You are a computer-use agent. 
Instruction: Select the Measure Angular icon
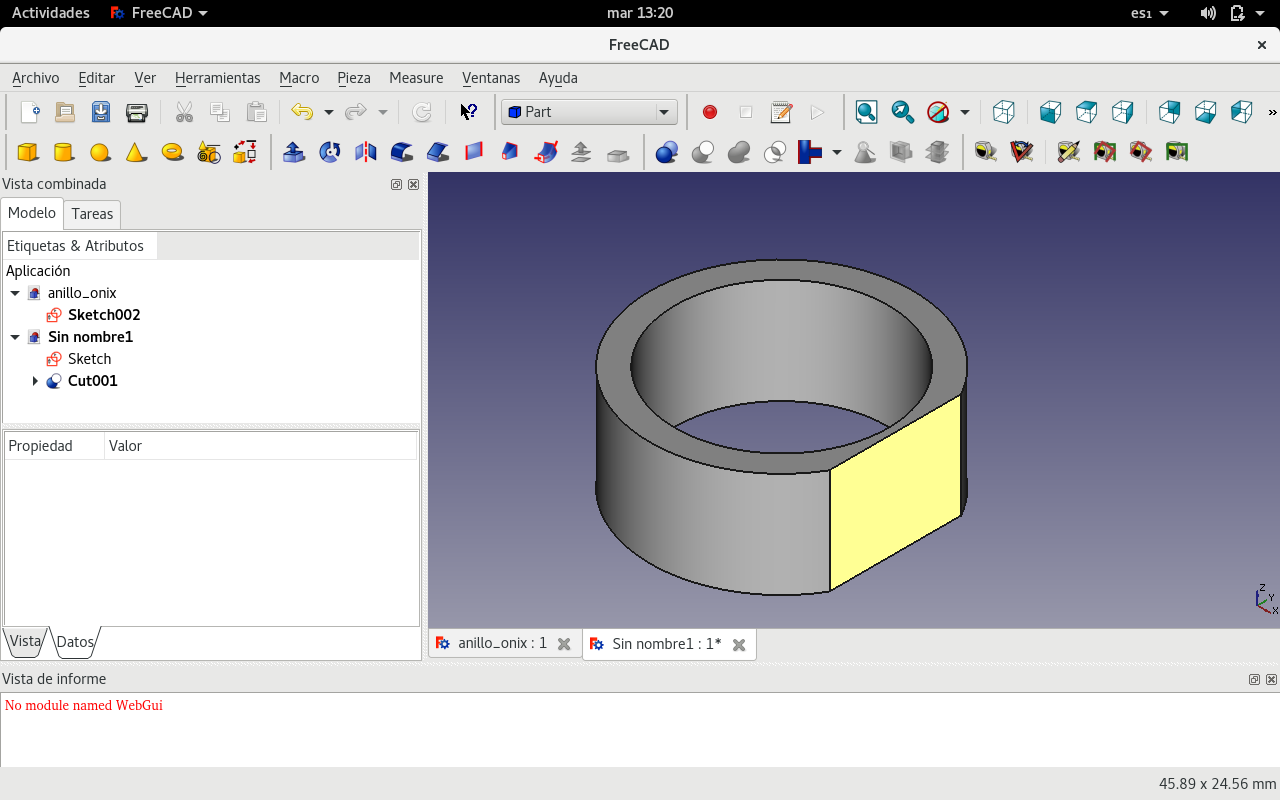coord(1022,152)
